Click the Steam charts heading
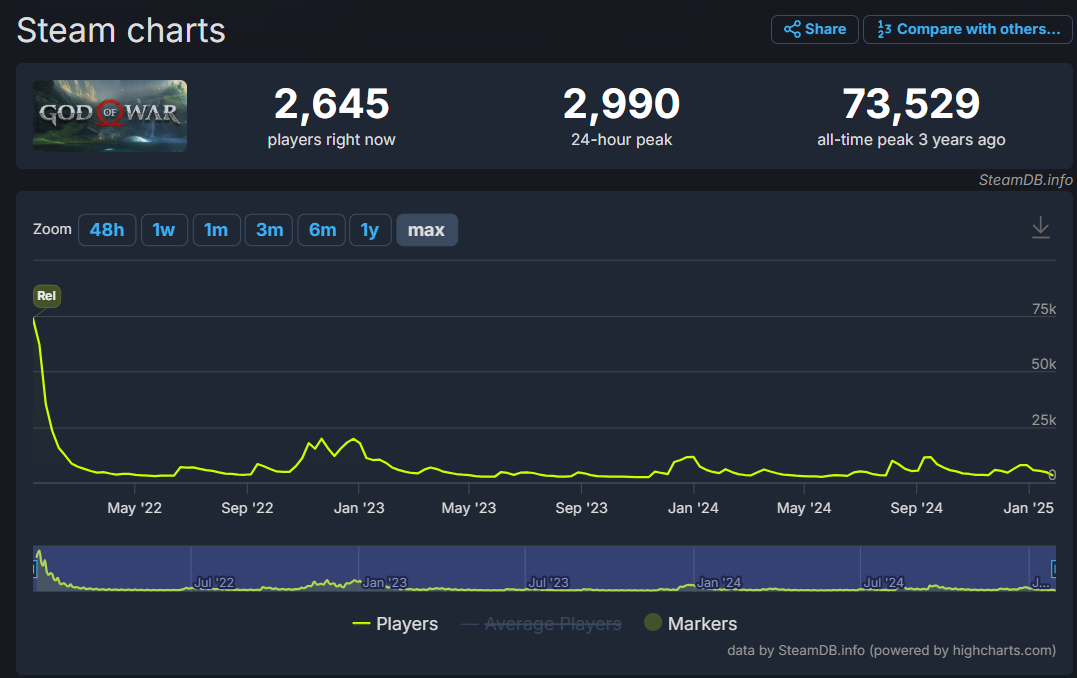Screen dimensions: 1077x678 pos(121,31)
